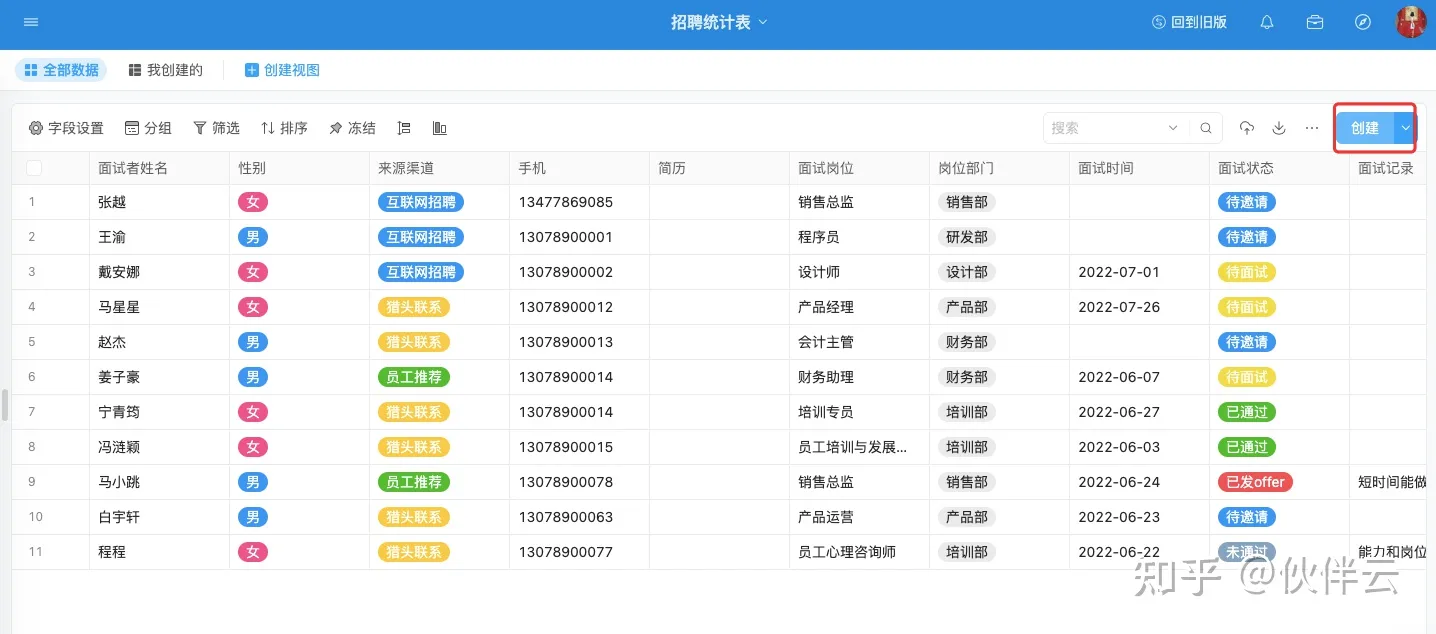Click interview date 2022-06-07

(1119, 377)
